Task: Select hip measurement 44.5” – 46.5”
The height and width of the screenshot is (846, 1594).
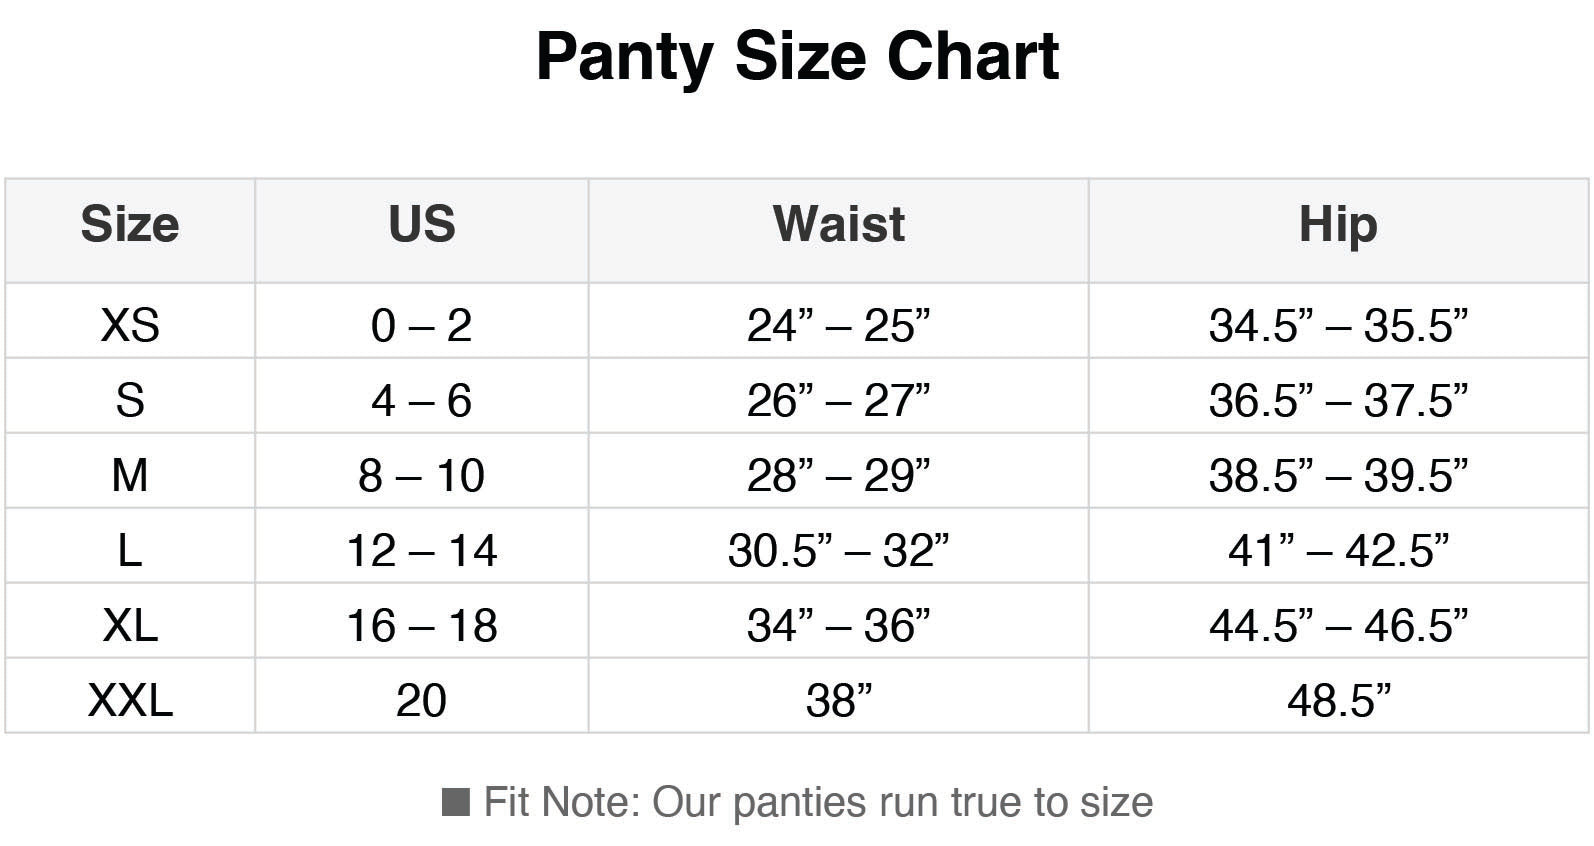Action: click(1337, 625)
